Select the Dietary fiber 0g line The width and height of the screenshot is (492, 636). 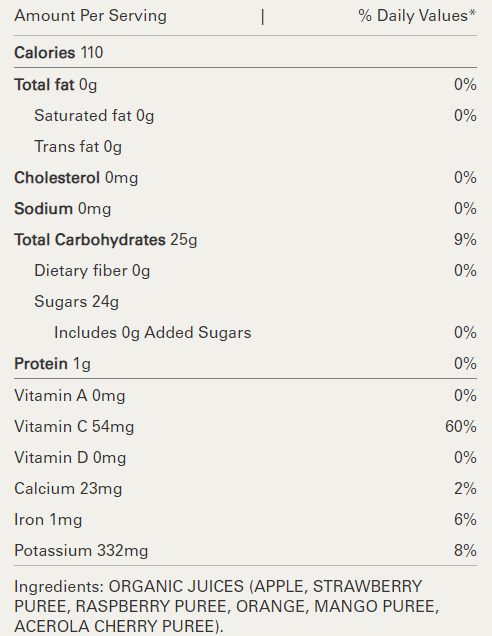(x=92, y=271)
